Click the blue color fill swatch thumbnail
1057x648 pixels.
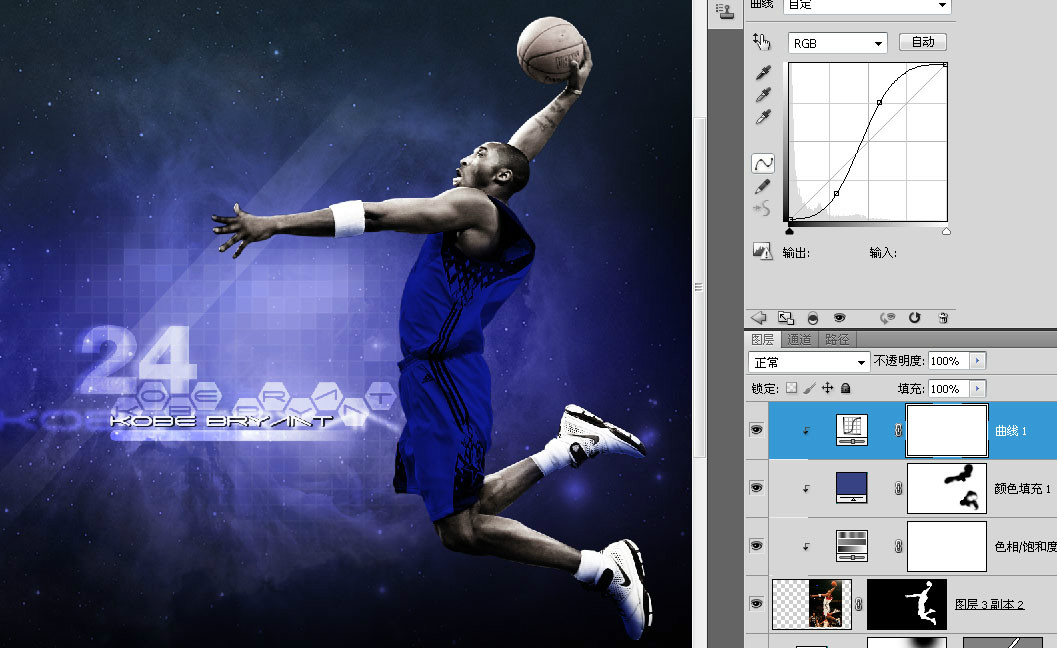tap(852, 488)
